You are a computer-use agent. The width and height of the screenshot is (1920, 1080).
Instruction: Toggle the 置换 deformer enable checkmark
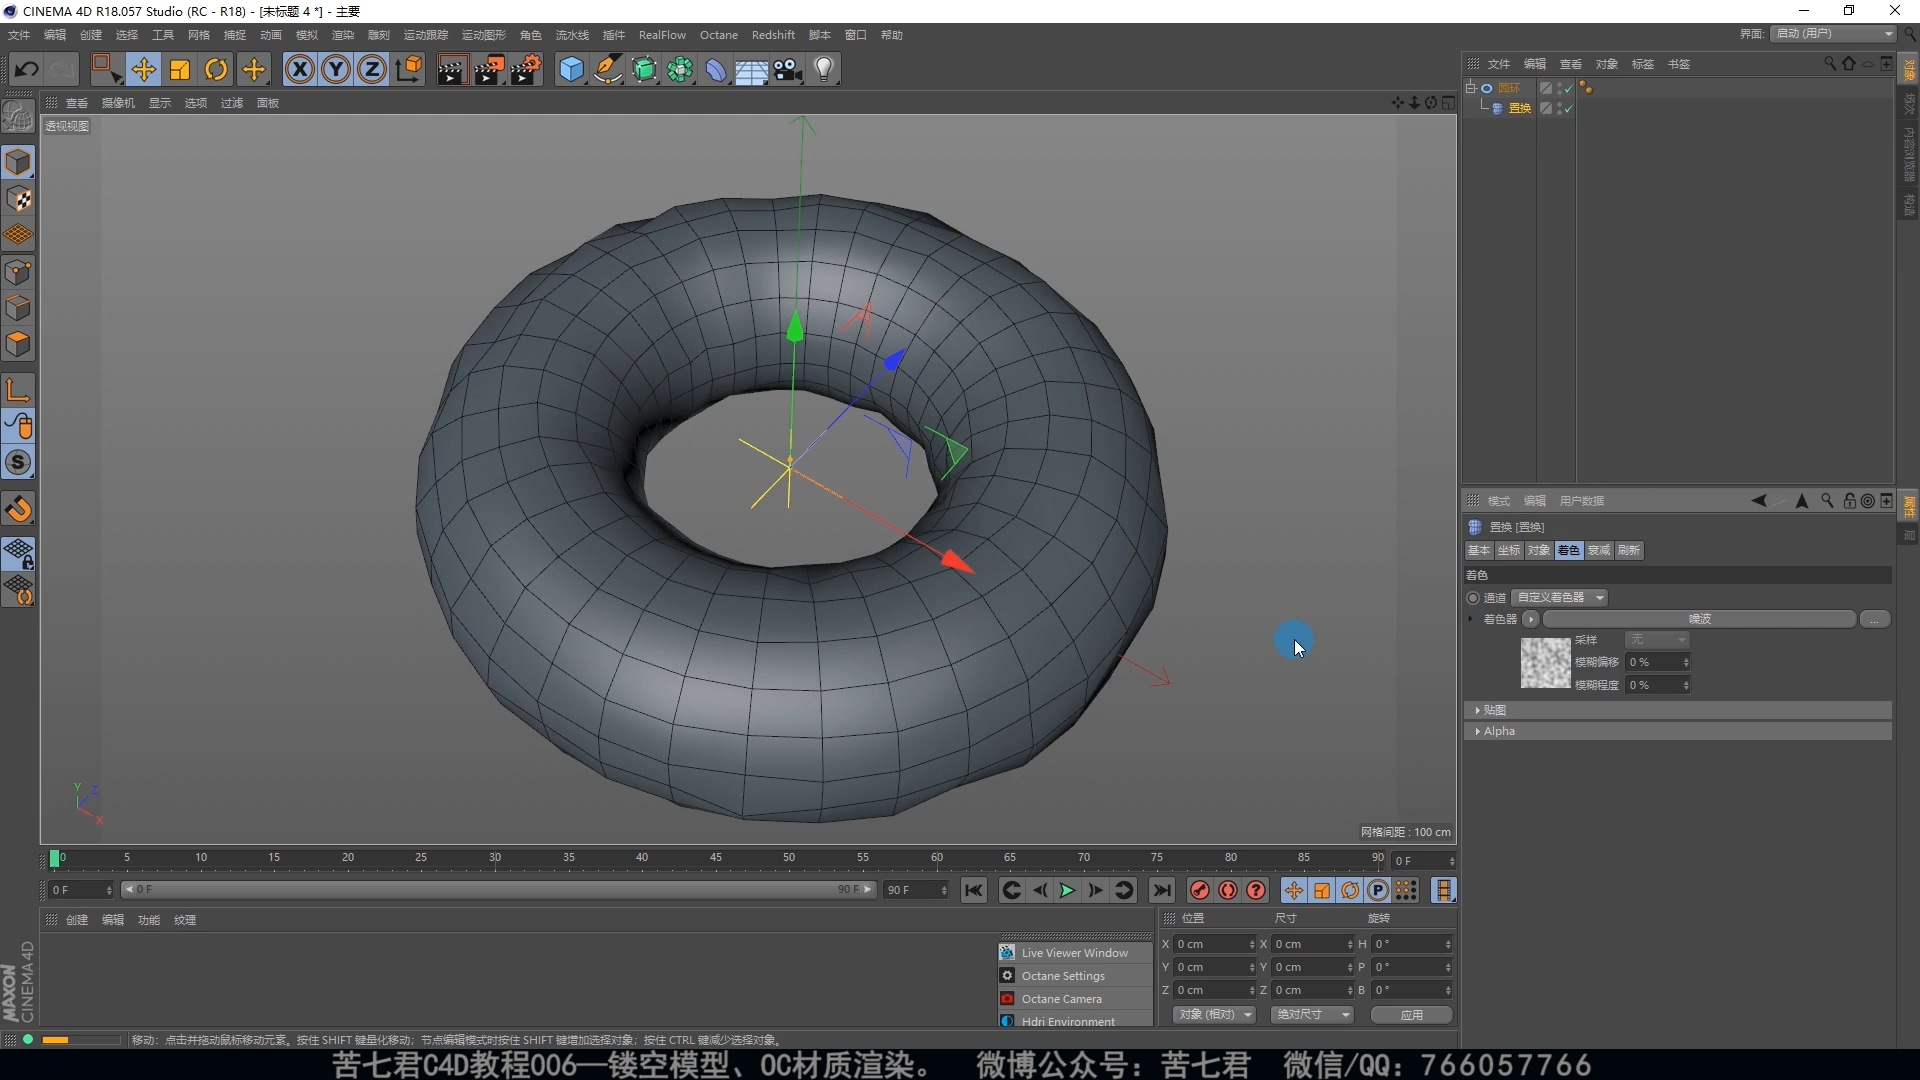[1568, 108]
